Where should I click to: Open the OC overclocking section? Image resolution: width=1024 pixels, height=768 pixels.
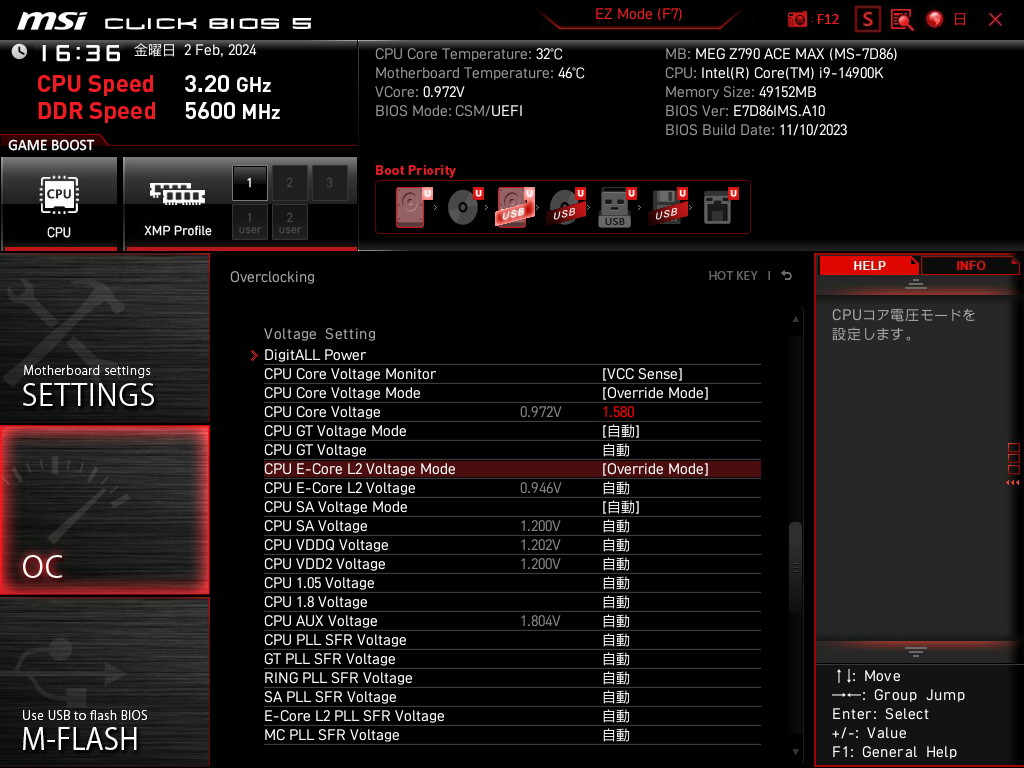point(104,511)
